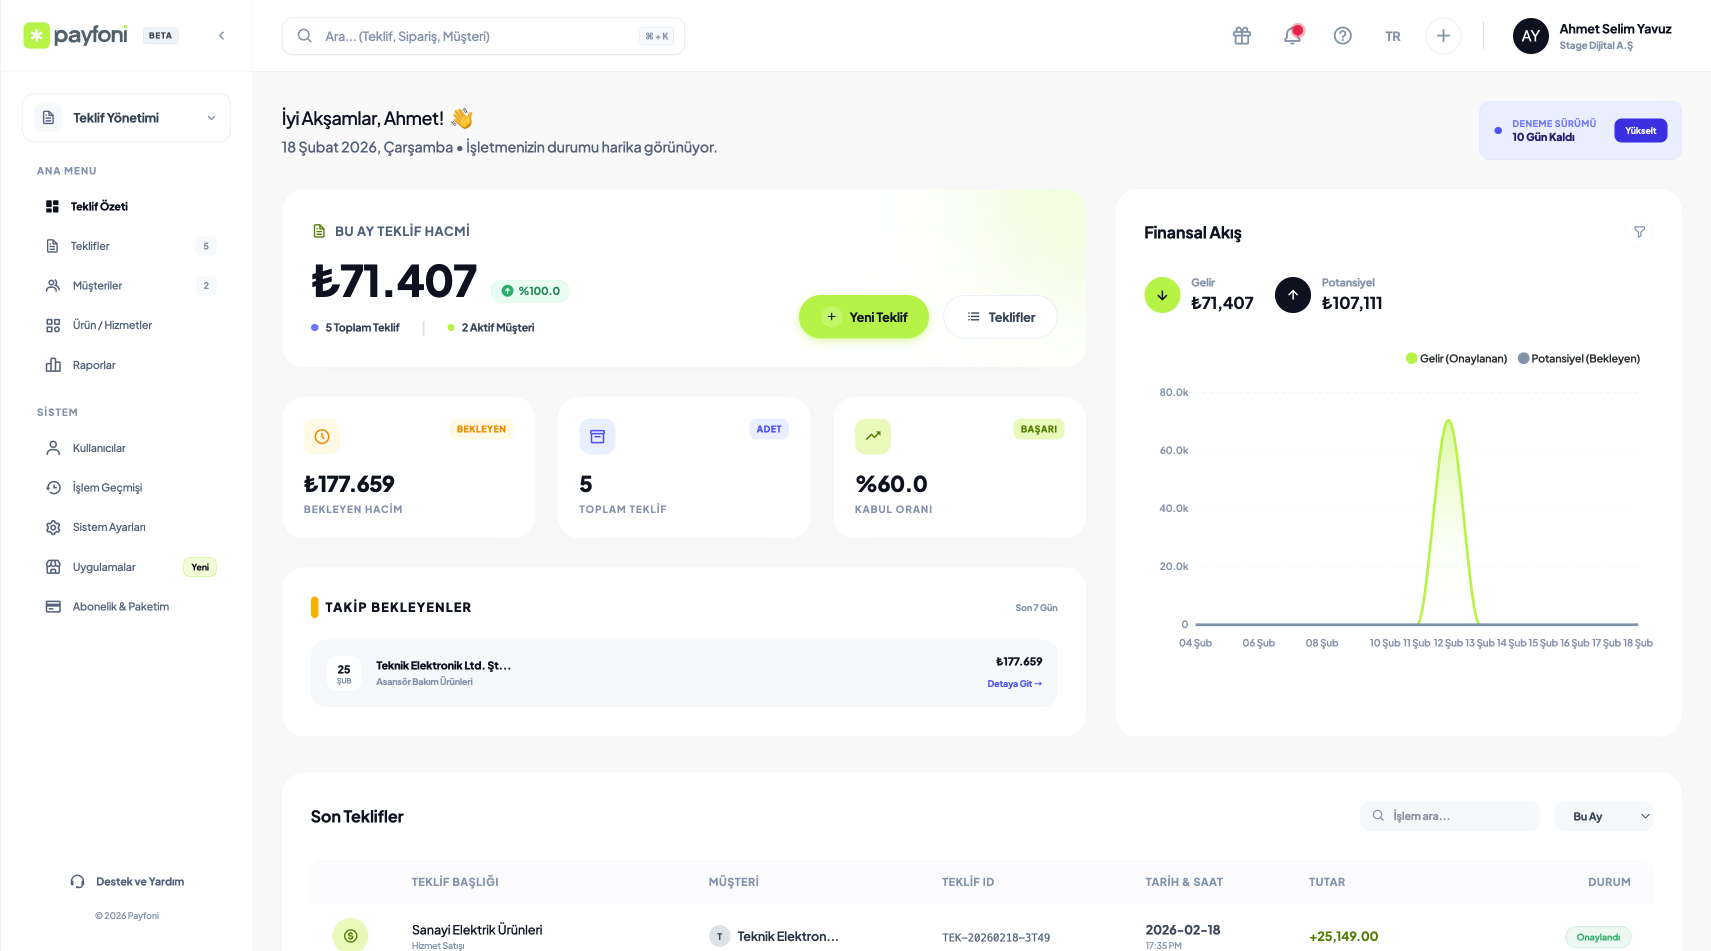Open Sistem Ayarları from the SISTEM menu

[108, 527]
